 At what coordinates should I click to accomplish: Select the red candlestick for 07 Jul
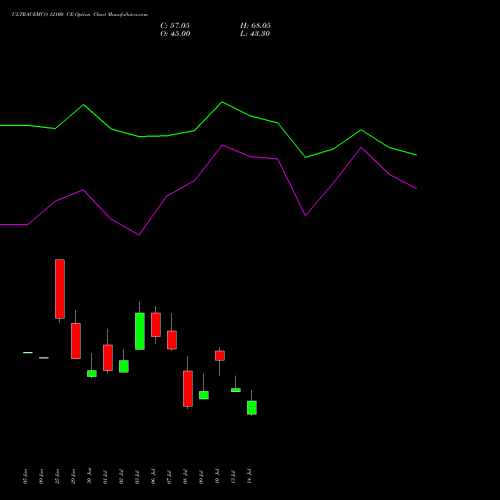coord(172,340)
